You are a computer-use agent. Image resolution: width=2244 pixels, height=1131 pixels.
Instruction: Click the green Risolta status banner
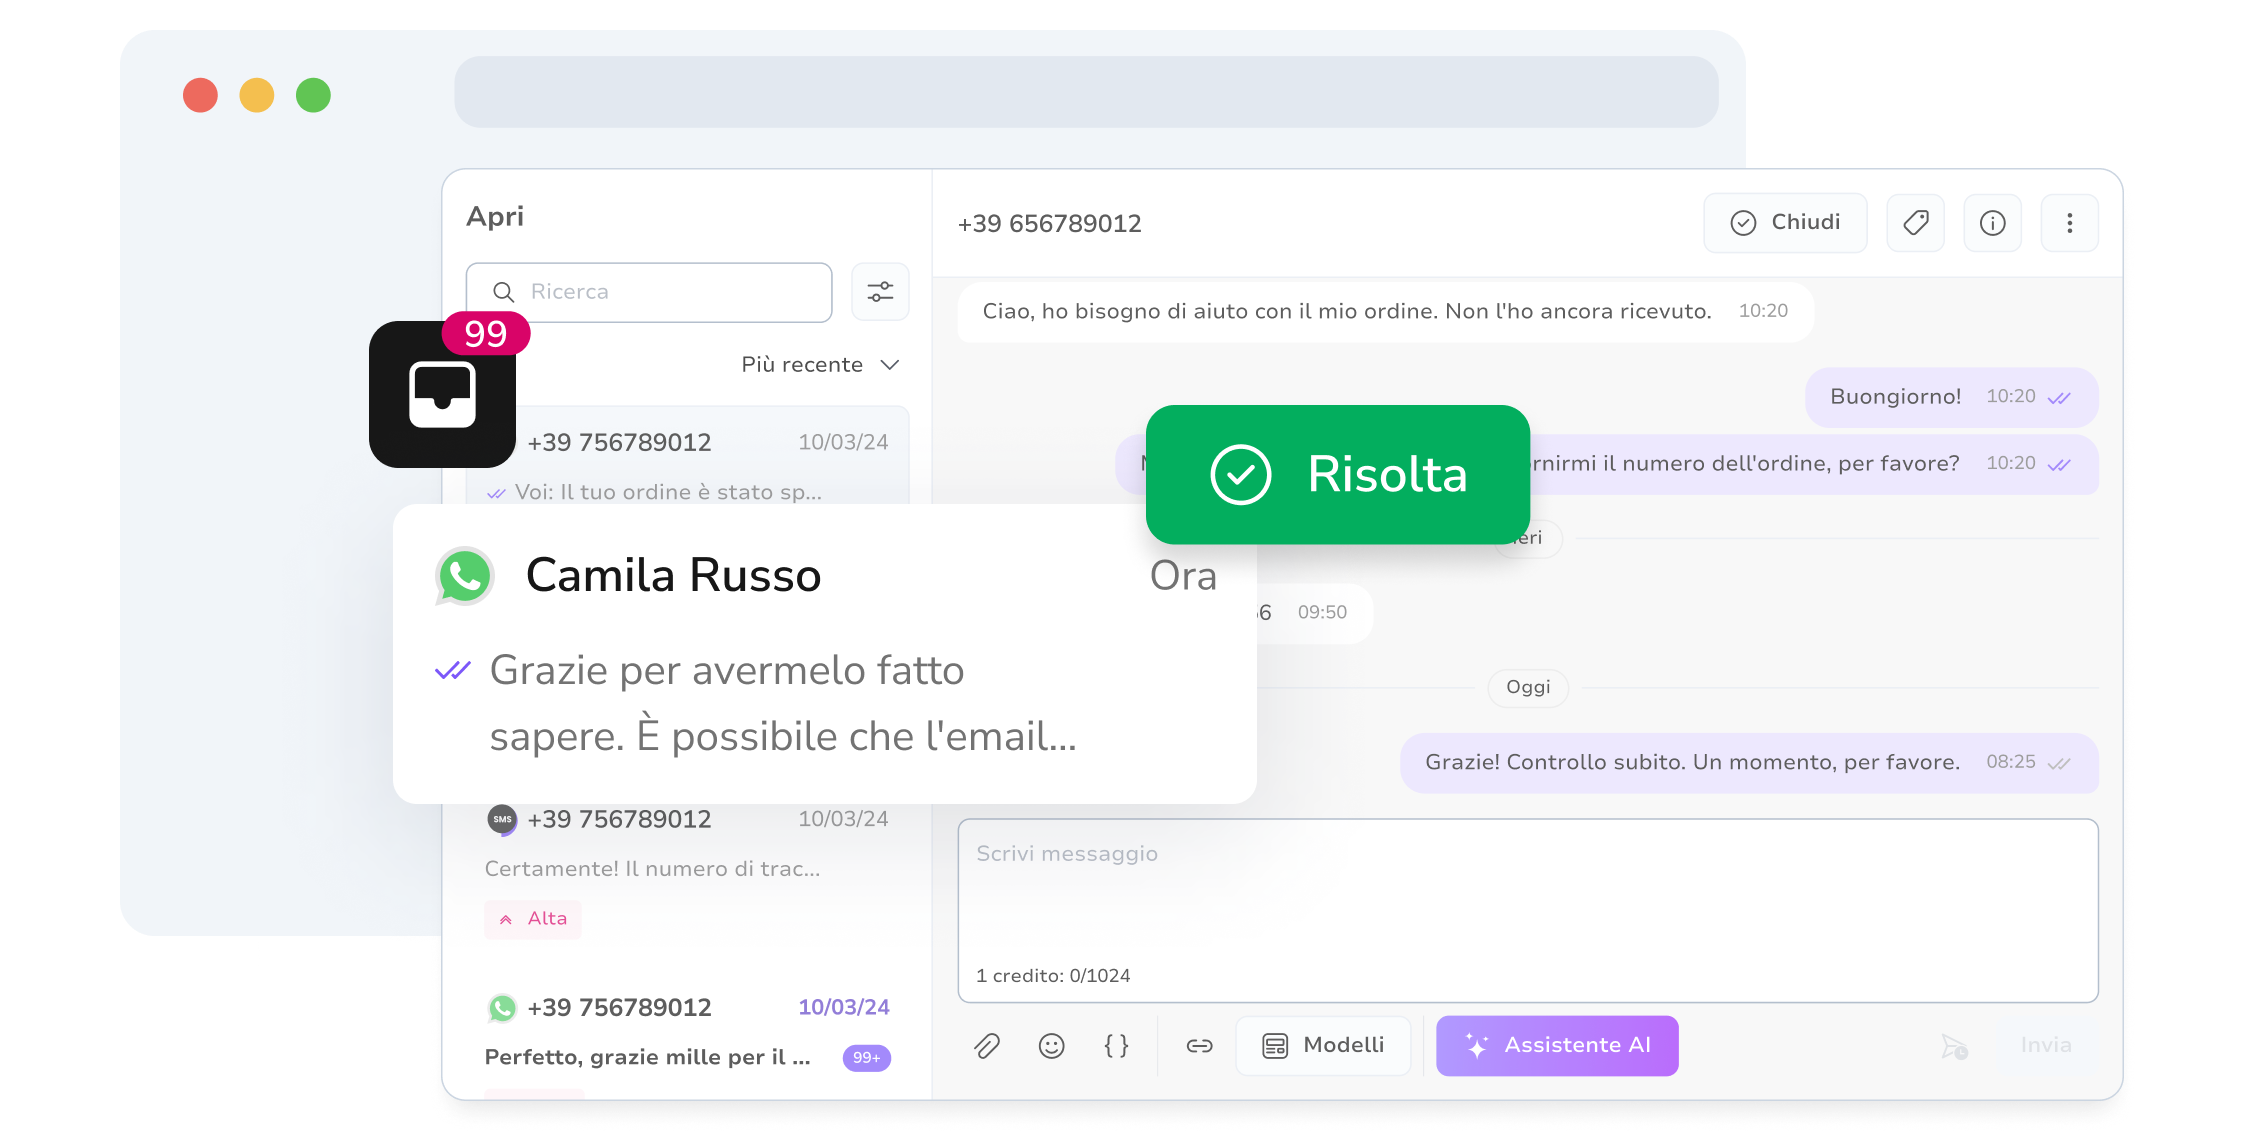click(x=1337, y=475)
